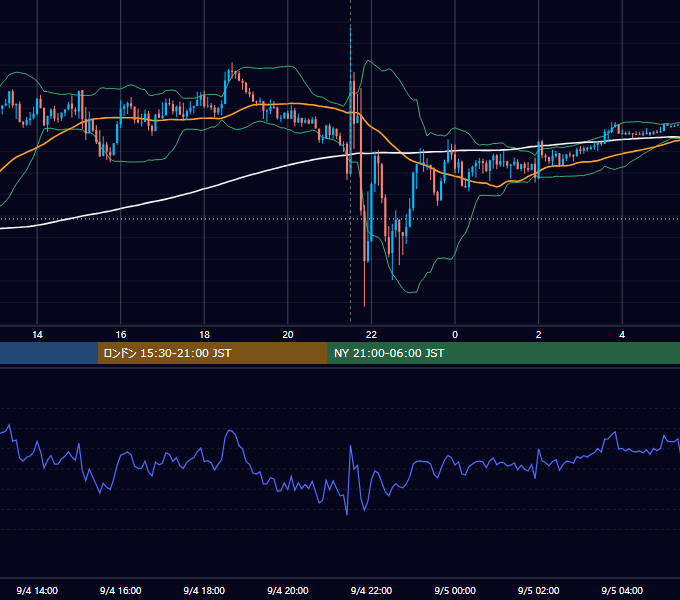
Task: Click the 9/4 18:00 date label
Action: coord(204,590)
